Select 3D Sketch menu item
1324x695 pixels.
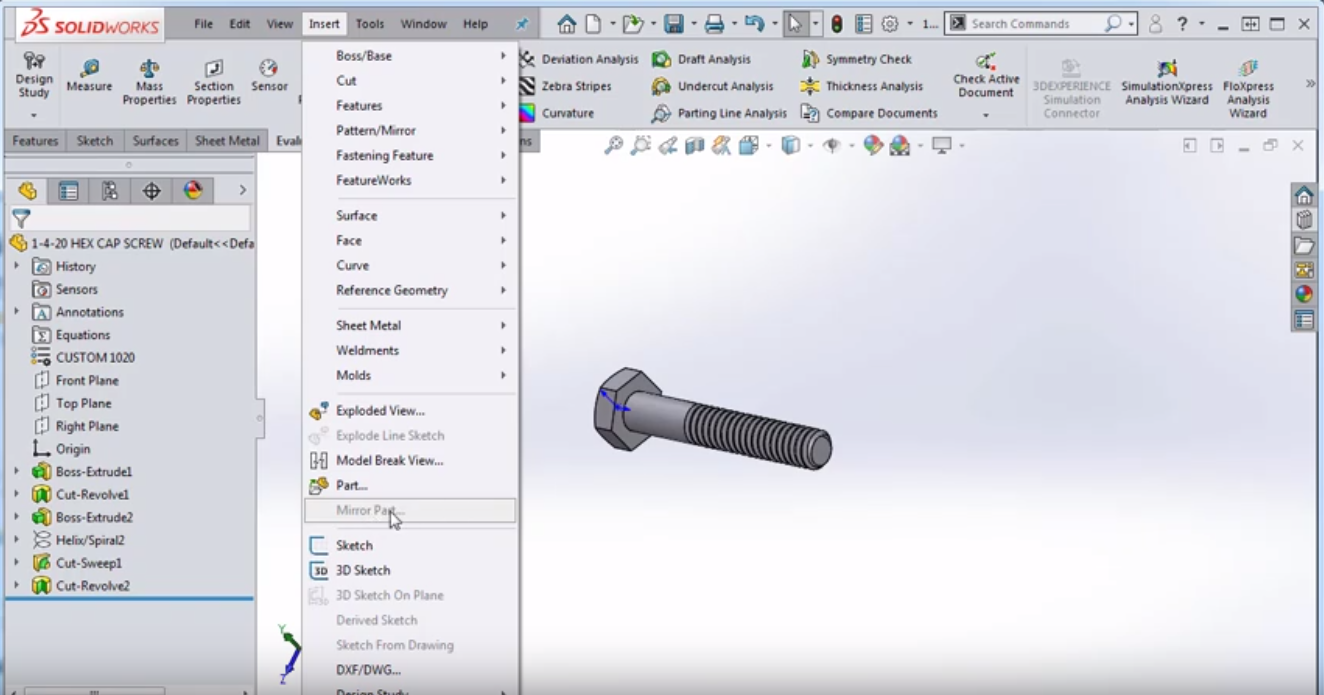tap(410, 570)
